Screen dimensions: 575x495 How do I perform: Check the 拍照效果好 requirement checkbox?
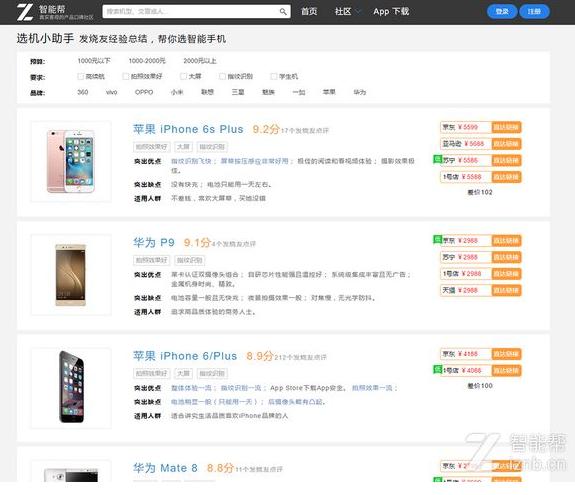pos(125,76)
